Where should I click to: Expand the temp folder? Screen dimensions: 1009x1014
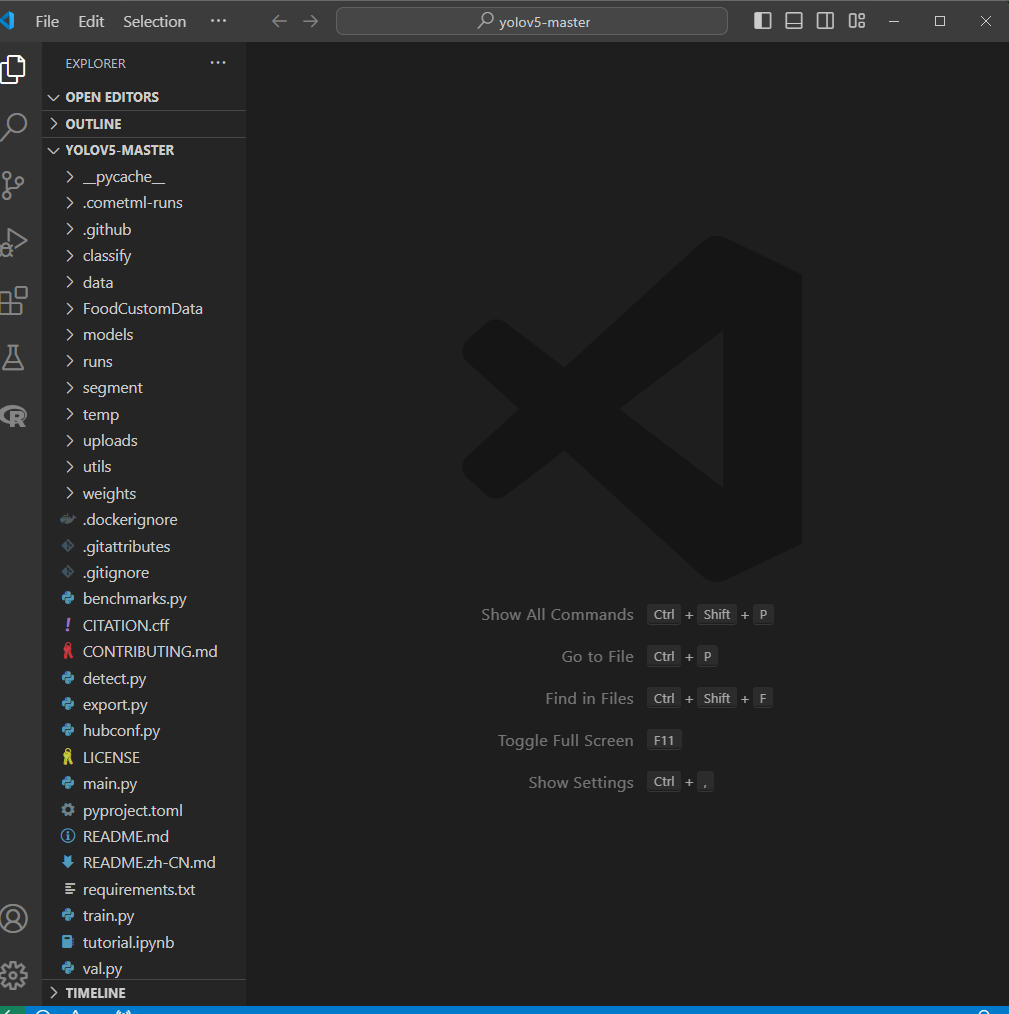click(x=144, y=415)
